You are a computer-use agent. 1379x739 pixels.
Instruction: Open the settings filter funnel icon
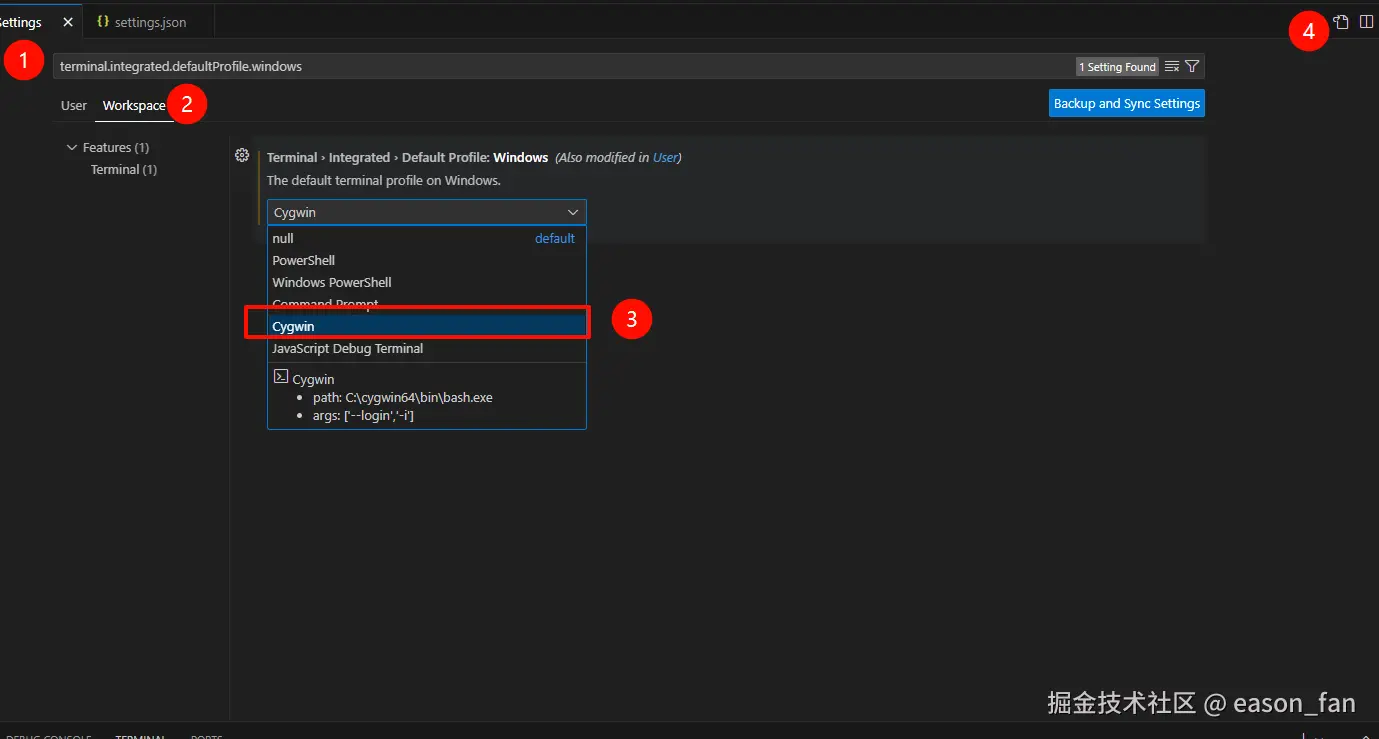tap(1192, 67)
